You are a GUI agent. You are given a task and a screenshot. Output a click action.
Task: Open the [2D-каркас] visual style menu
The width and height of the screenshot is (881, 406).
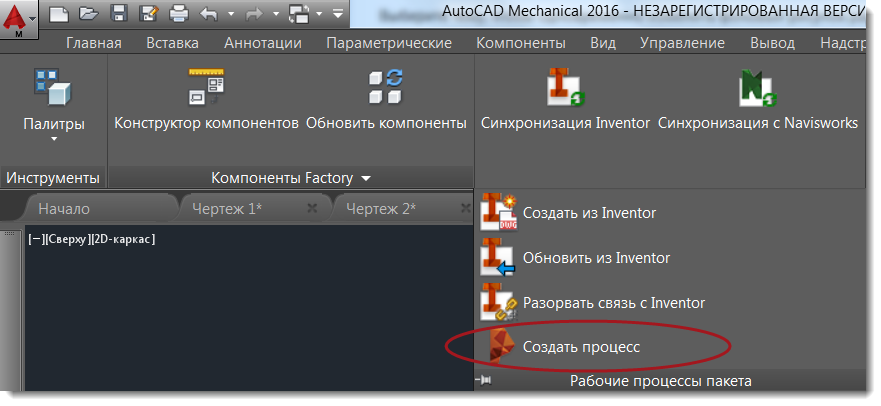coord(123,239)
